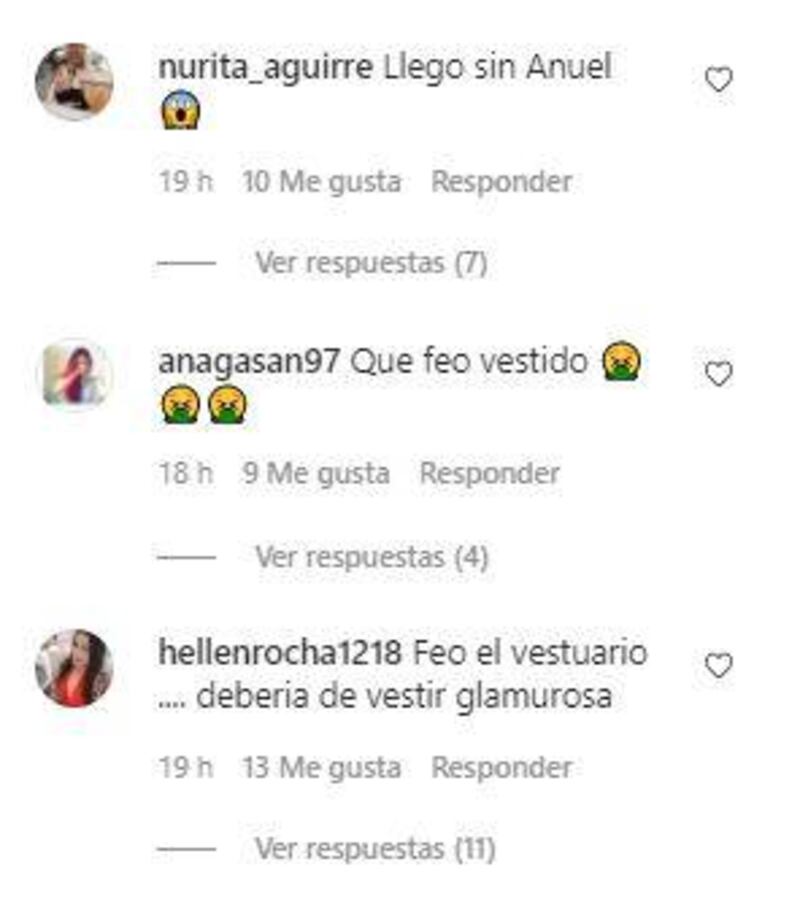Like hellenrocha1218's comment with heart icon
This screenshot has width=800, height=902.
pos(718,666)
